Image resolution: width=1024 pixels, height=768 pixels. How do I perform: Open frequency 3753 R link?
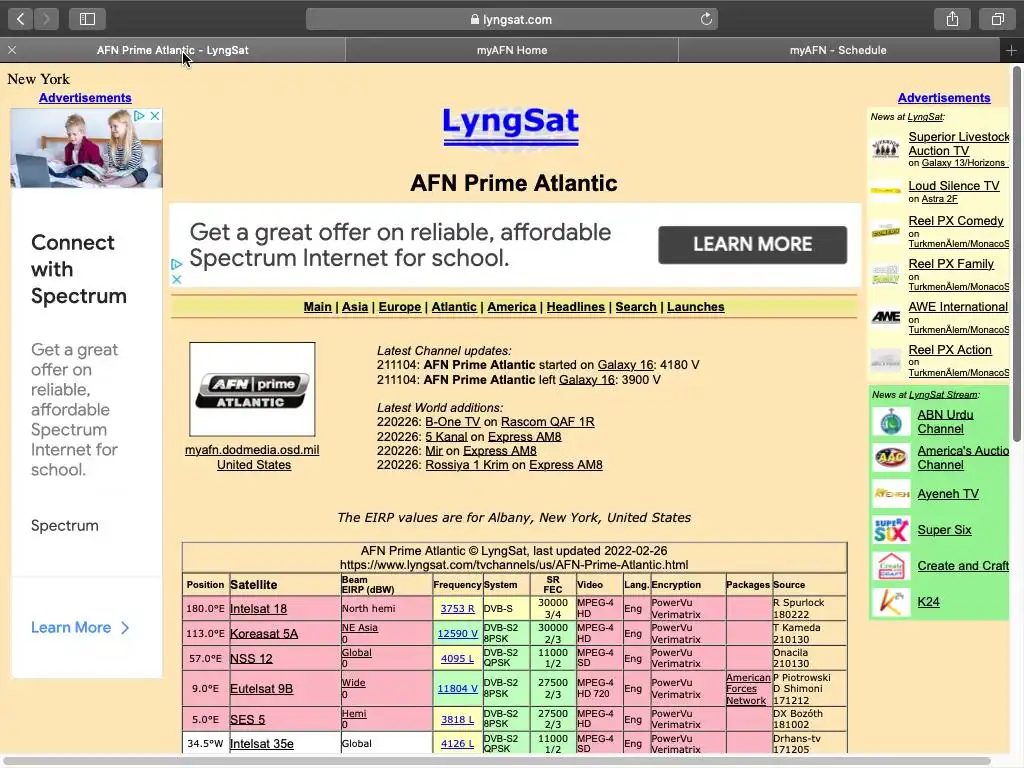[457, 609]
